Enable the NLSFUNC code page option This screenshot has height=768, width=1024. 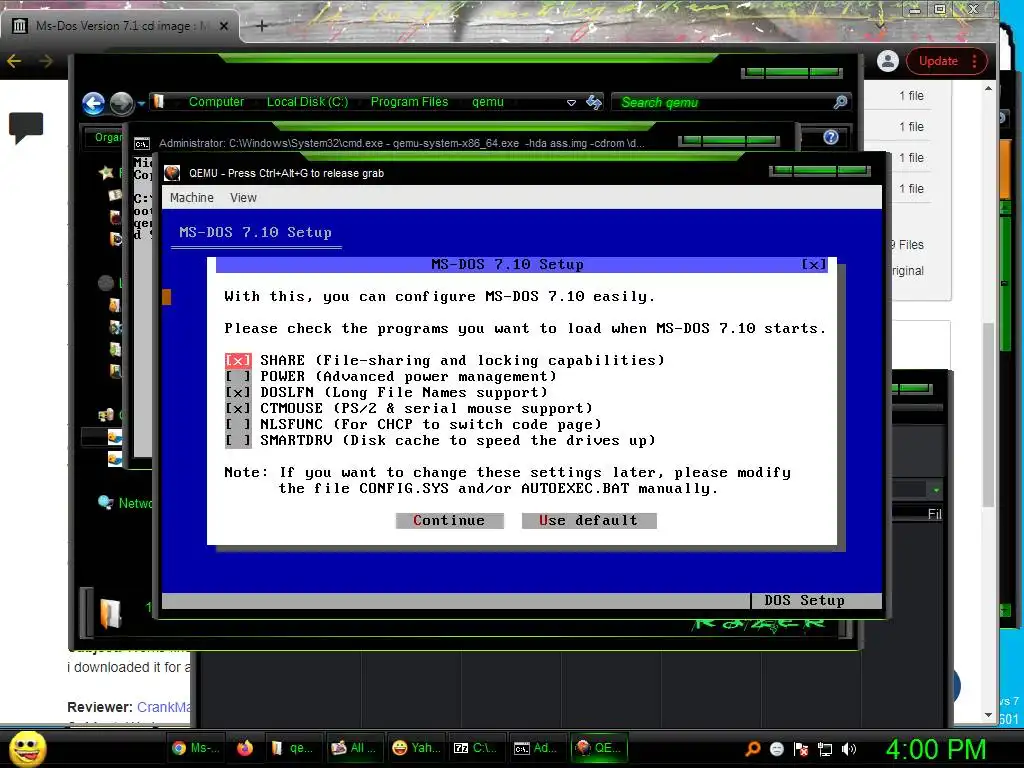tap(238, 424)
